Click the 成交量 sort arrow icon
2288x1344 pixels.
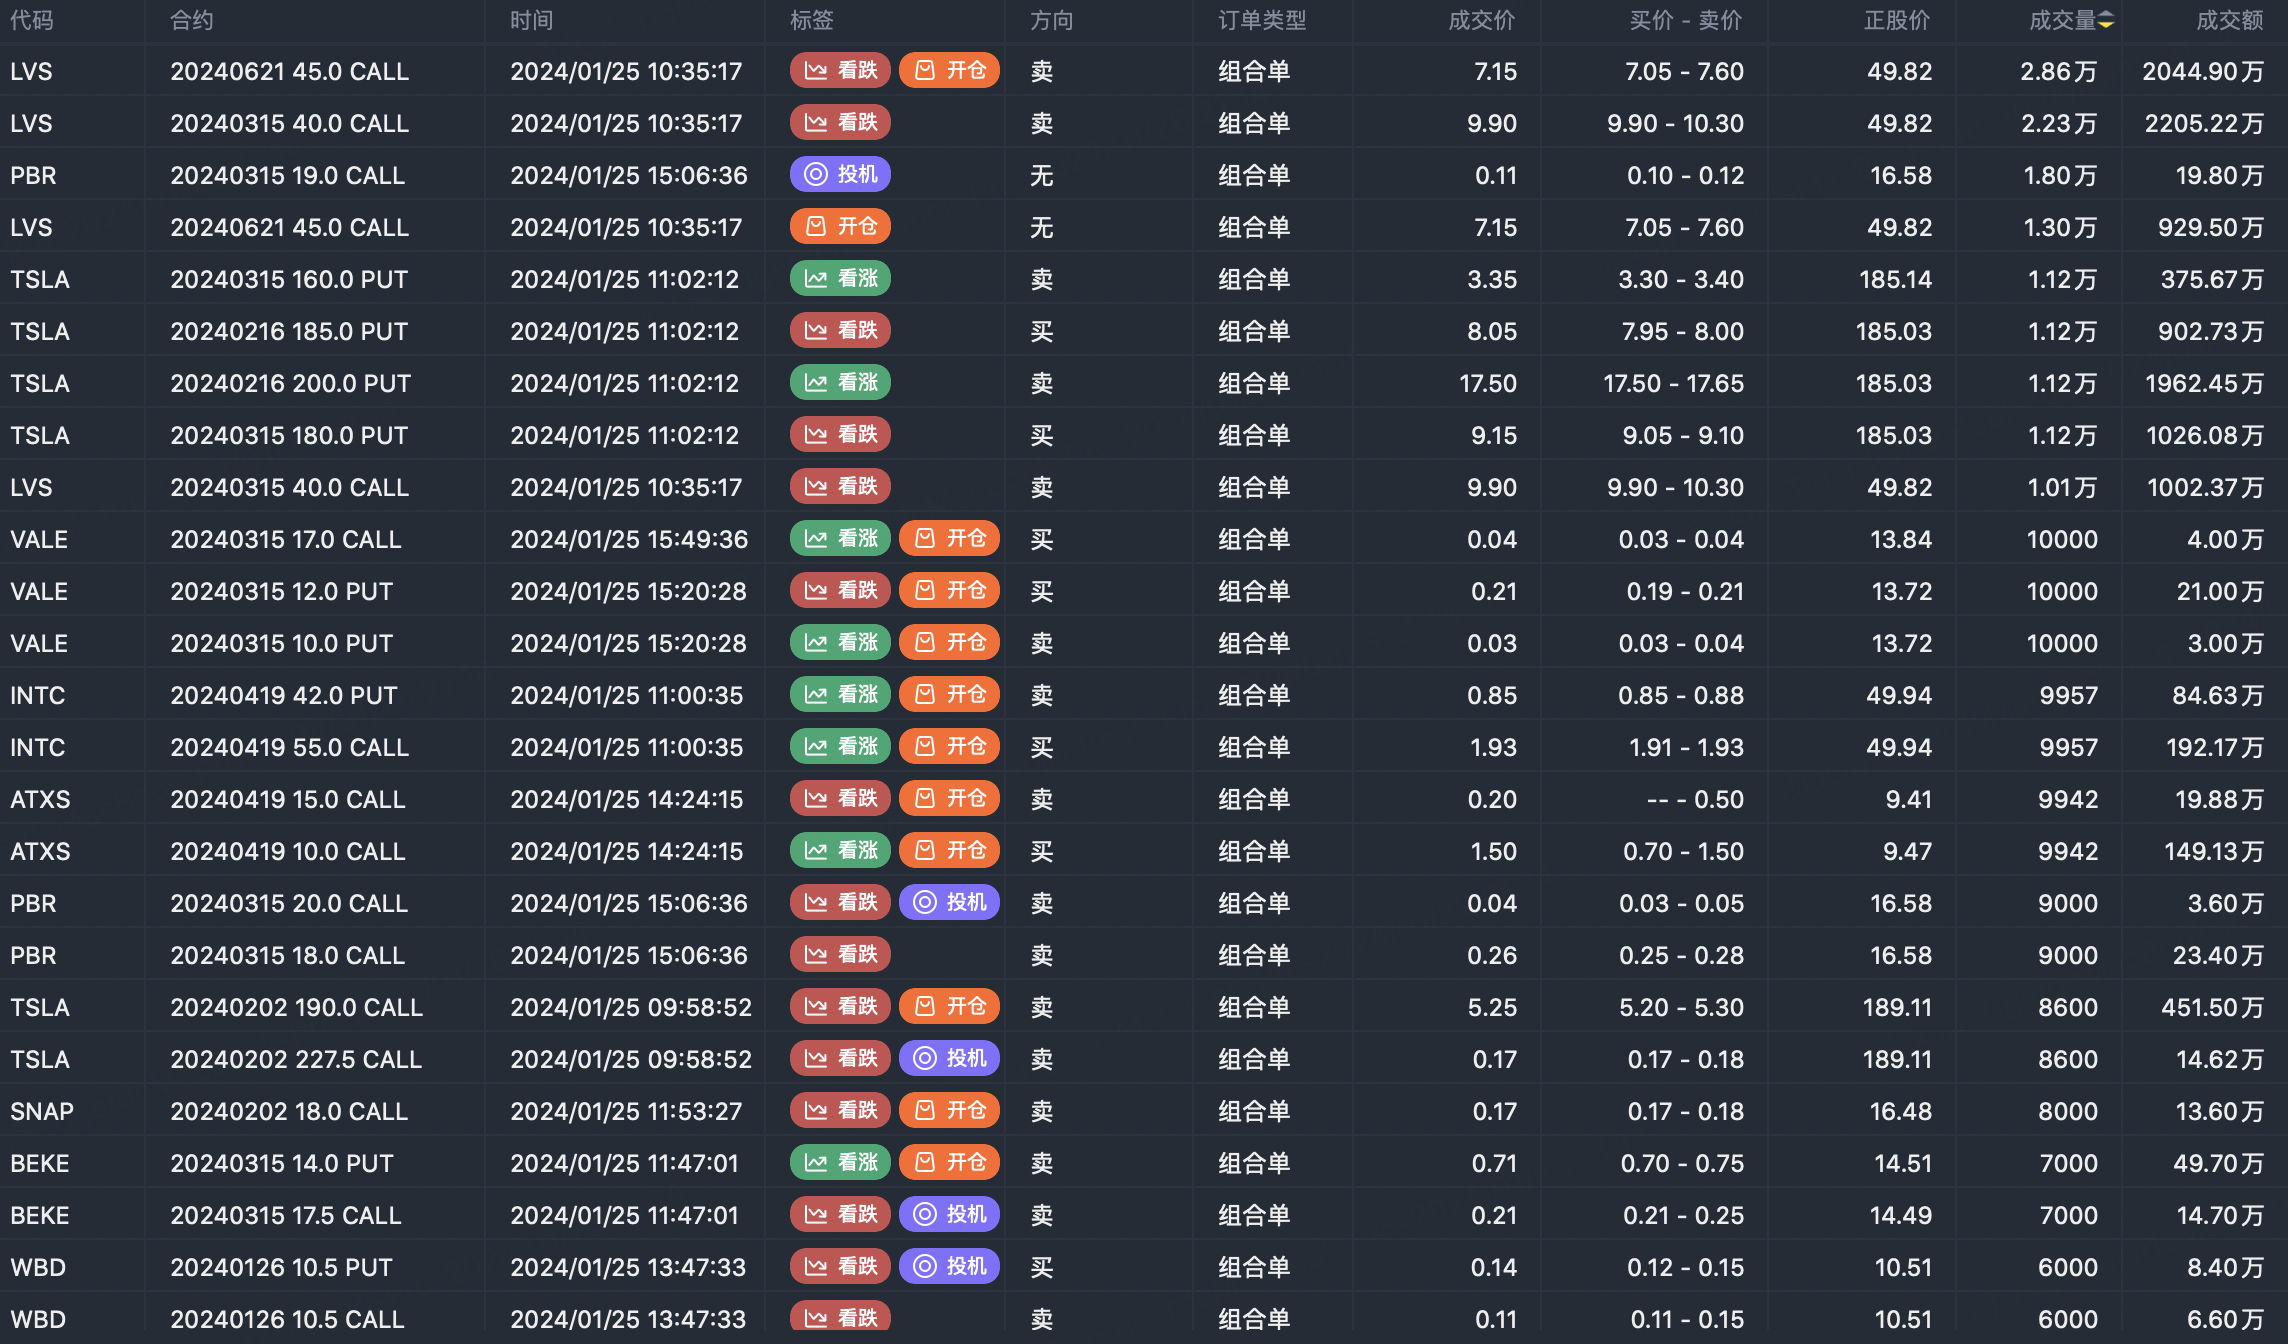click(x=2106, y=21)
